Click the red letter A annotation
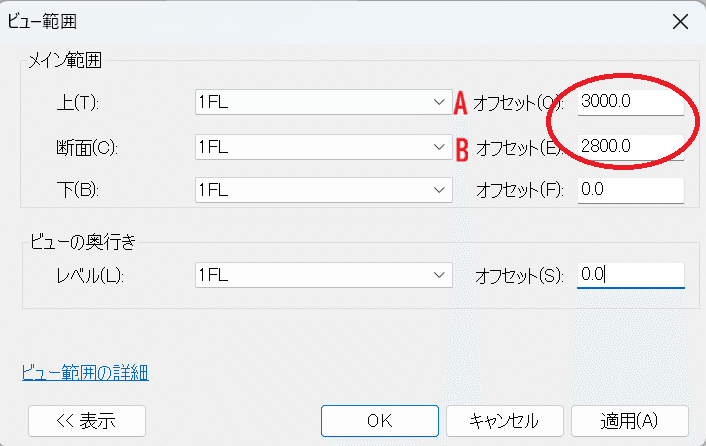The height and width of the screenshot is (446, 706). (462, 101)
